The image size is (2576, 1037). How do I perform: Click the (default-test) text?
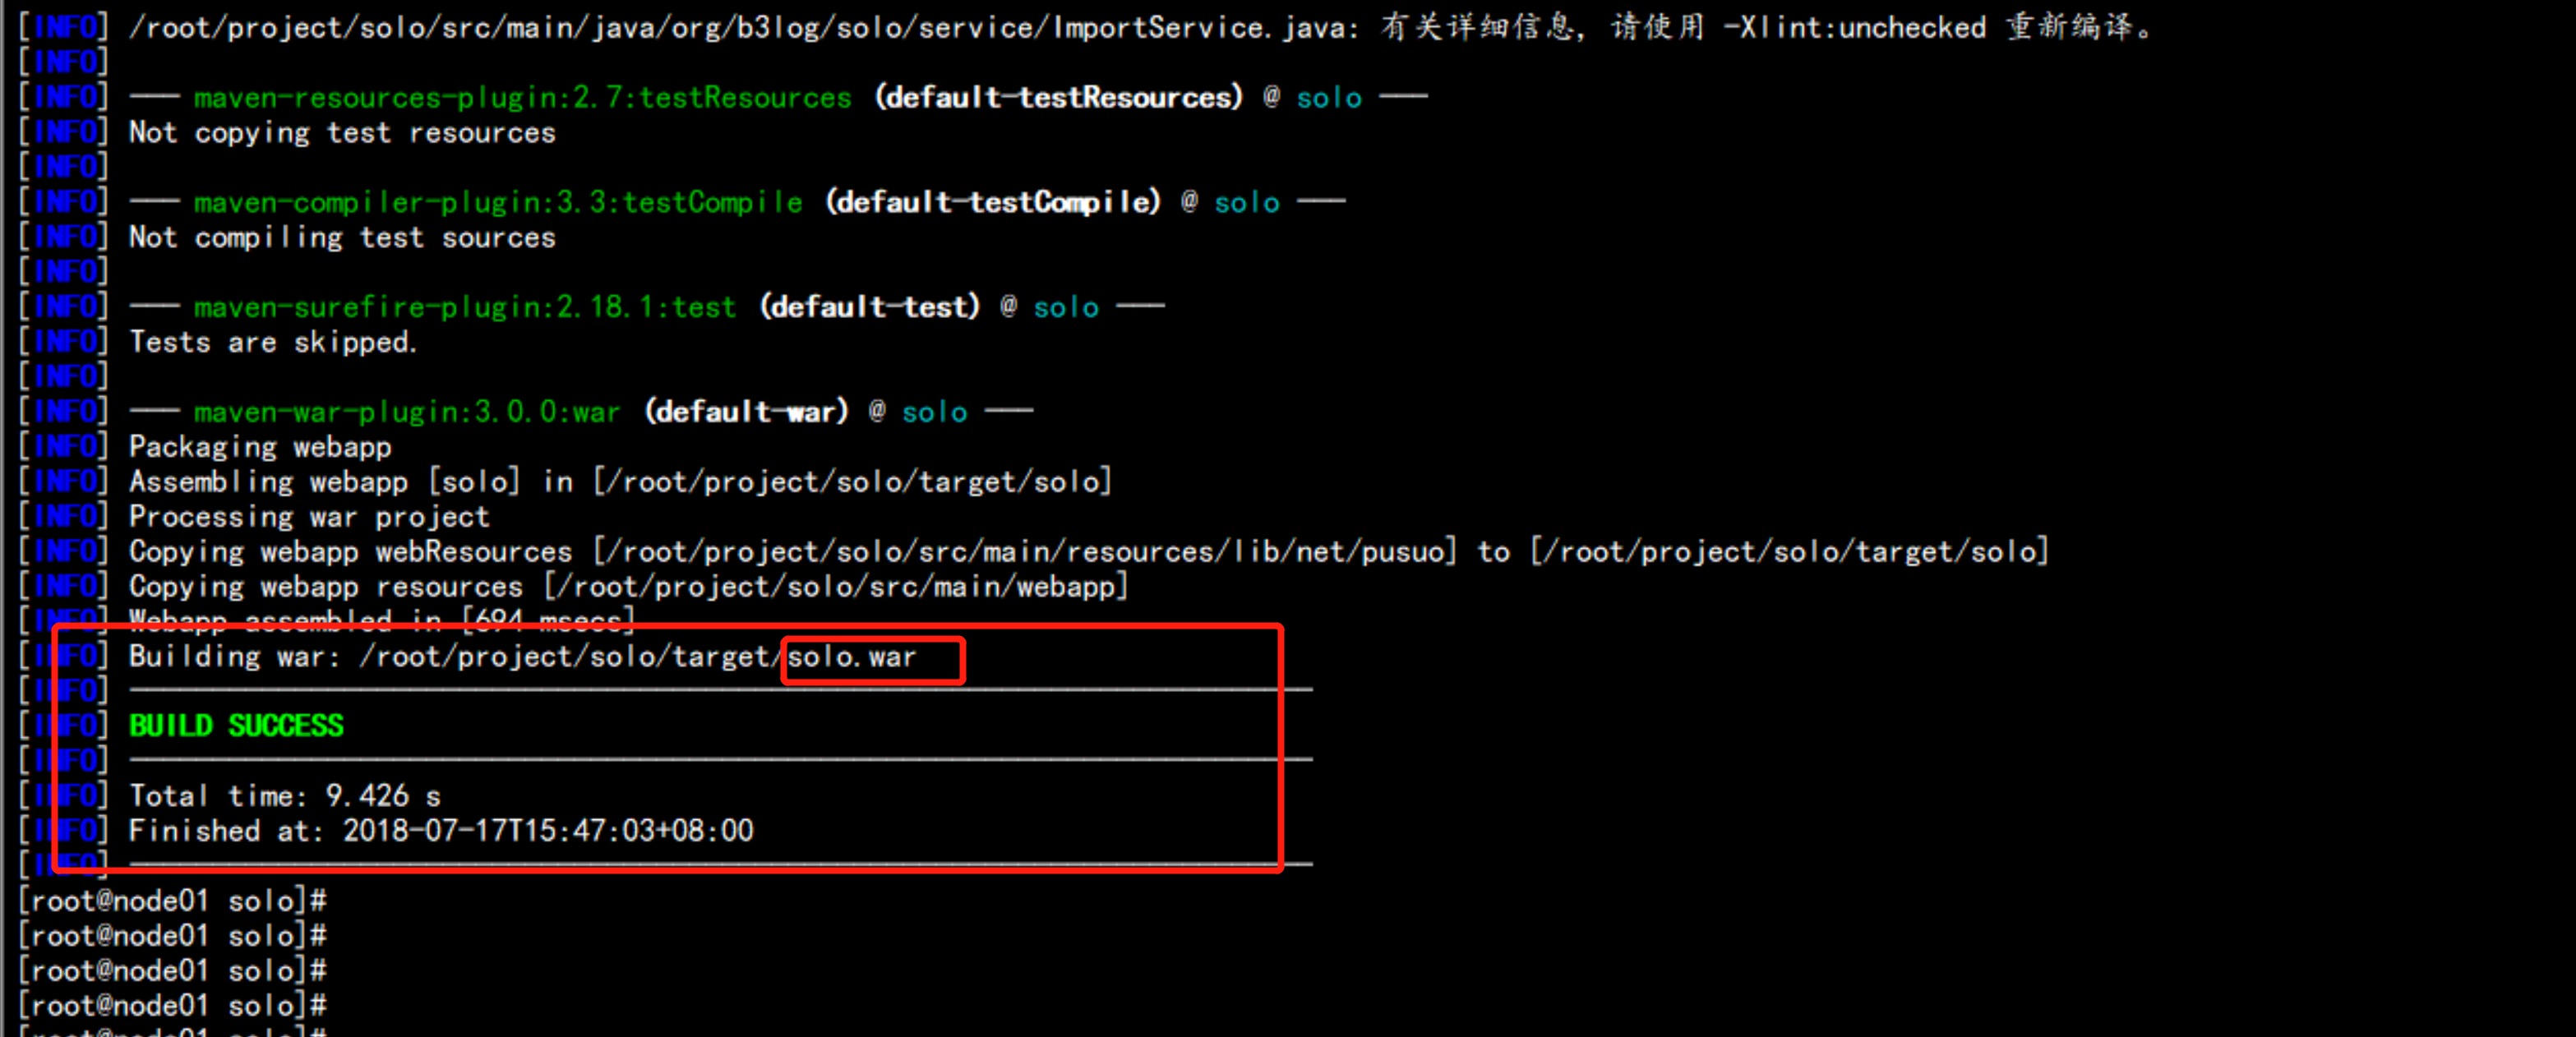tap(869, 307)
